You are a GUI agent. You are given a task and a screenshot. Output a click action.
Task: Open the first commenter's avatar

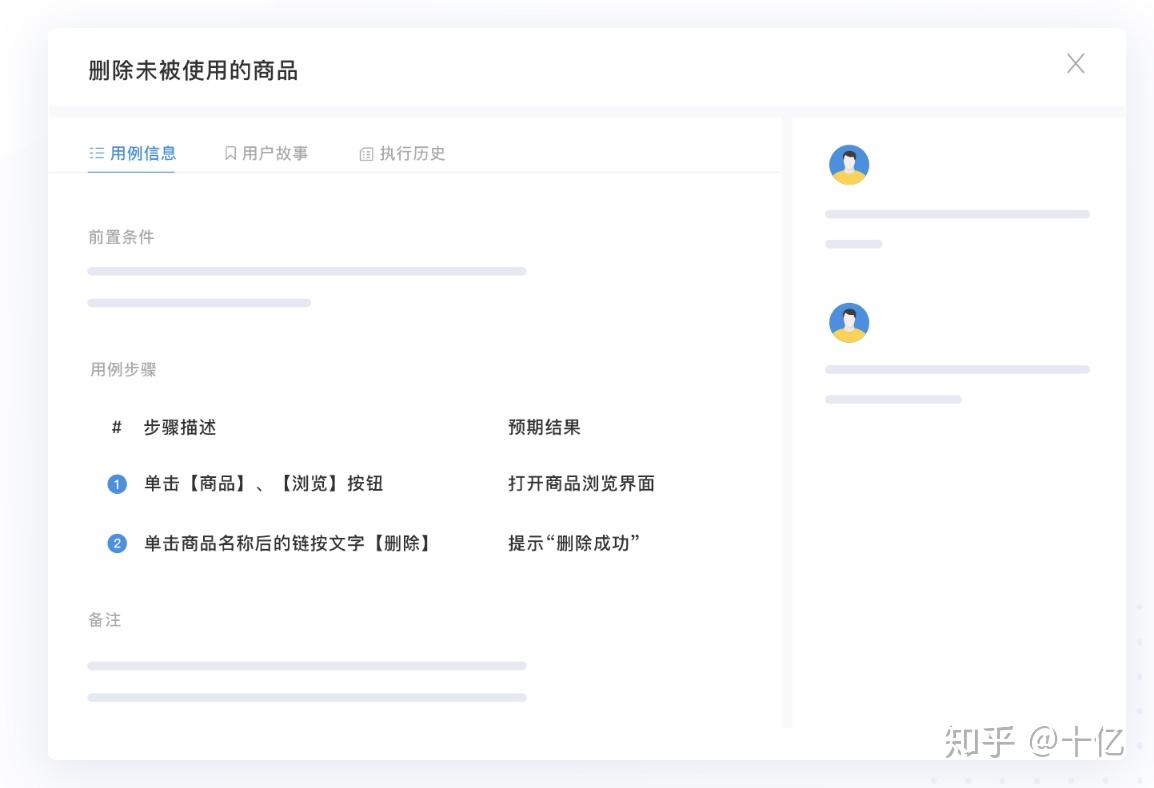(x=849, y=163)
